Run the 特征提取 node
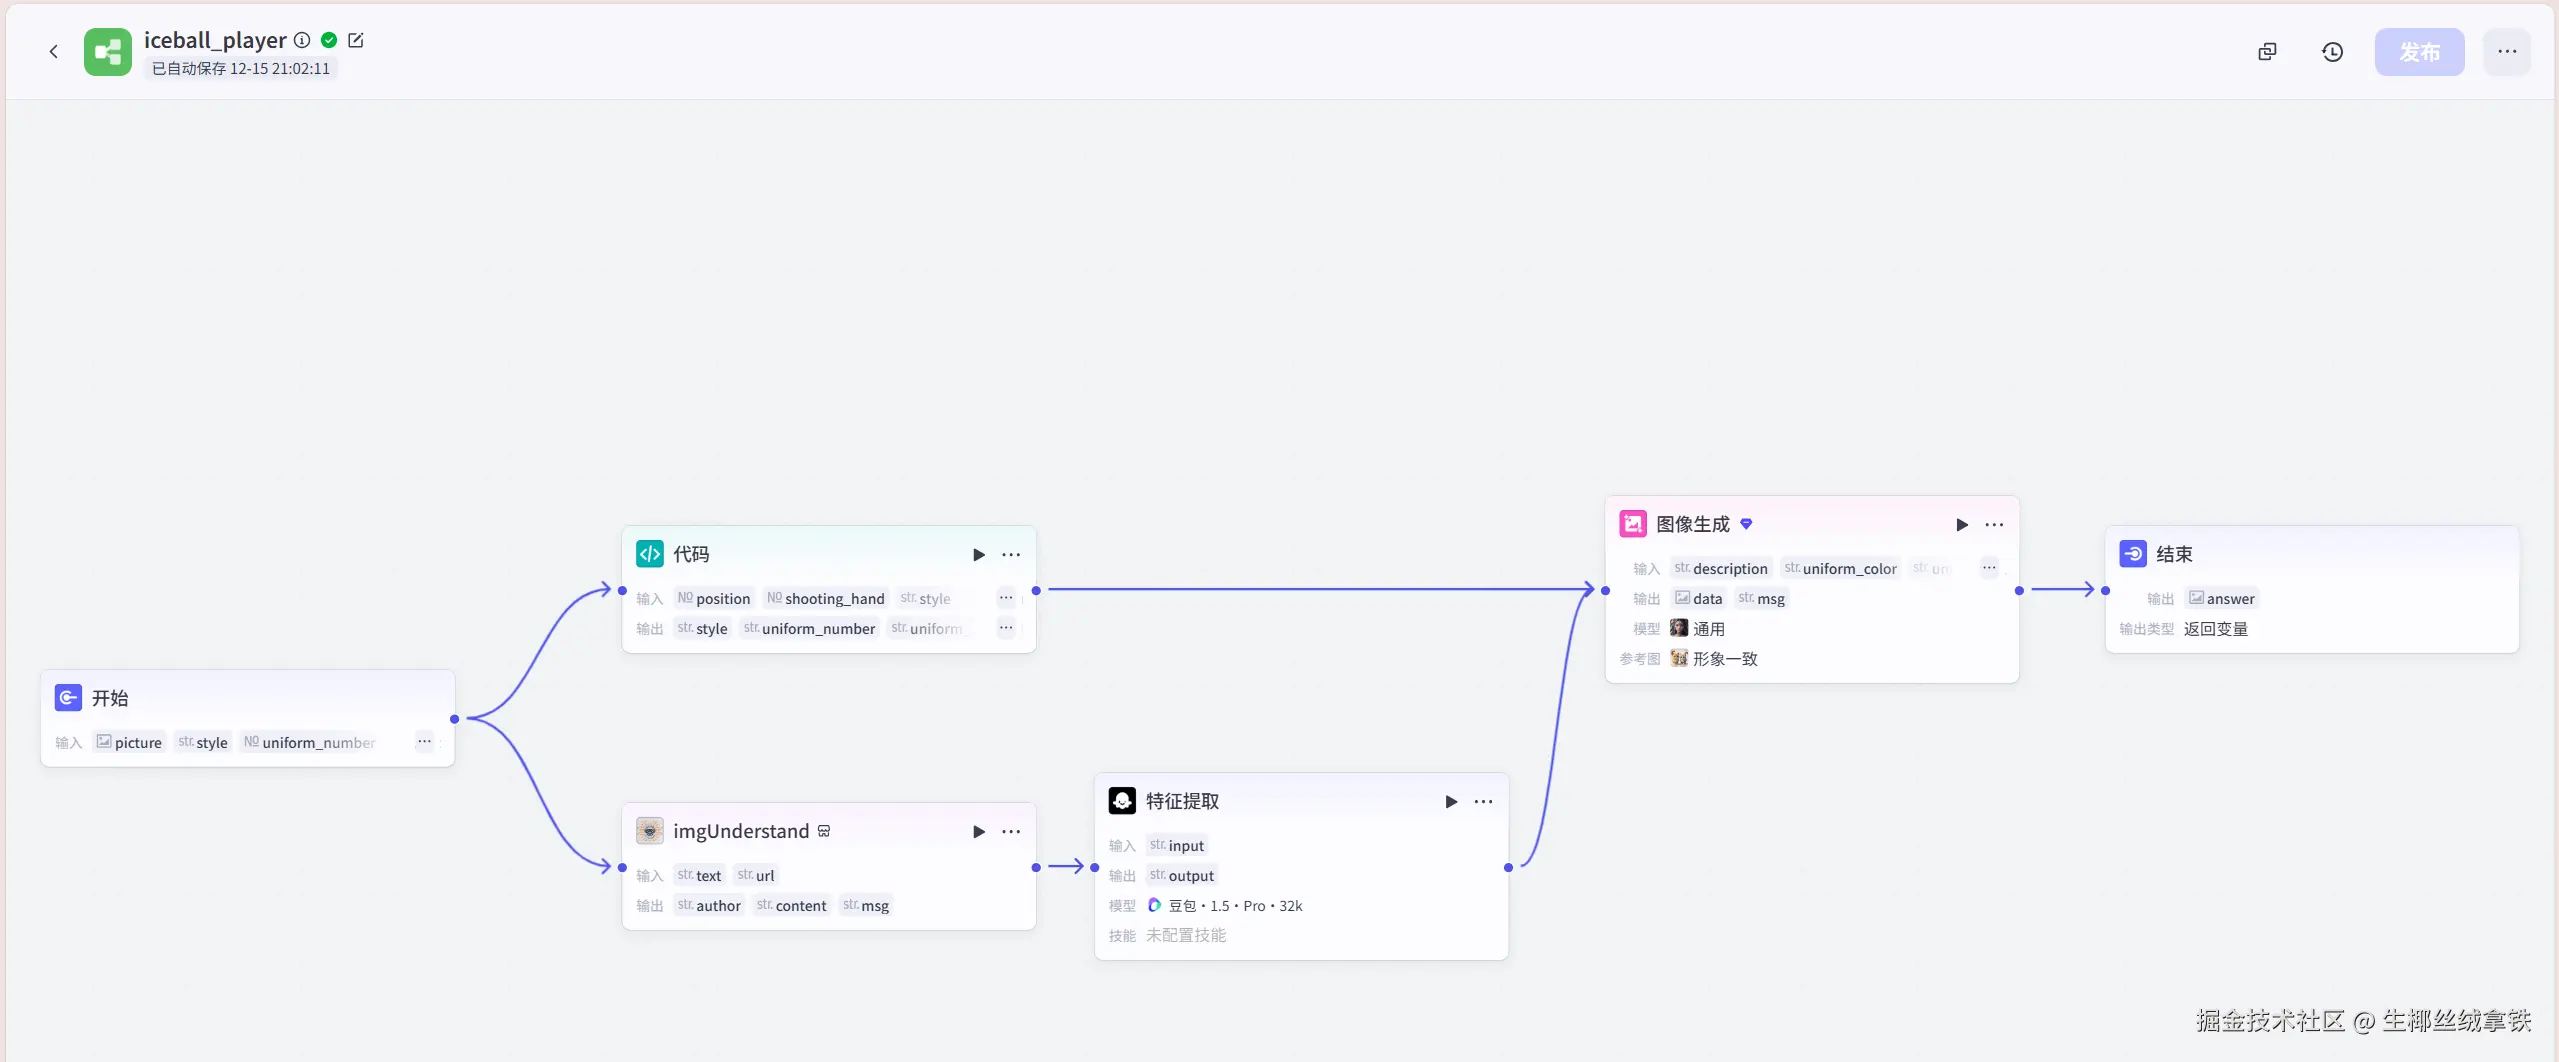Image resolution: width=2559 pixels, height=1062 pixels. (1451, 802)
